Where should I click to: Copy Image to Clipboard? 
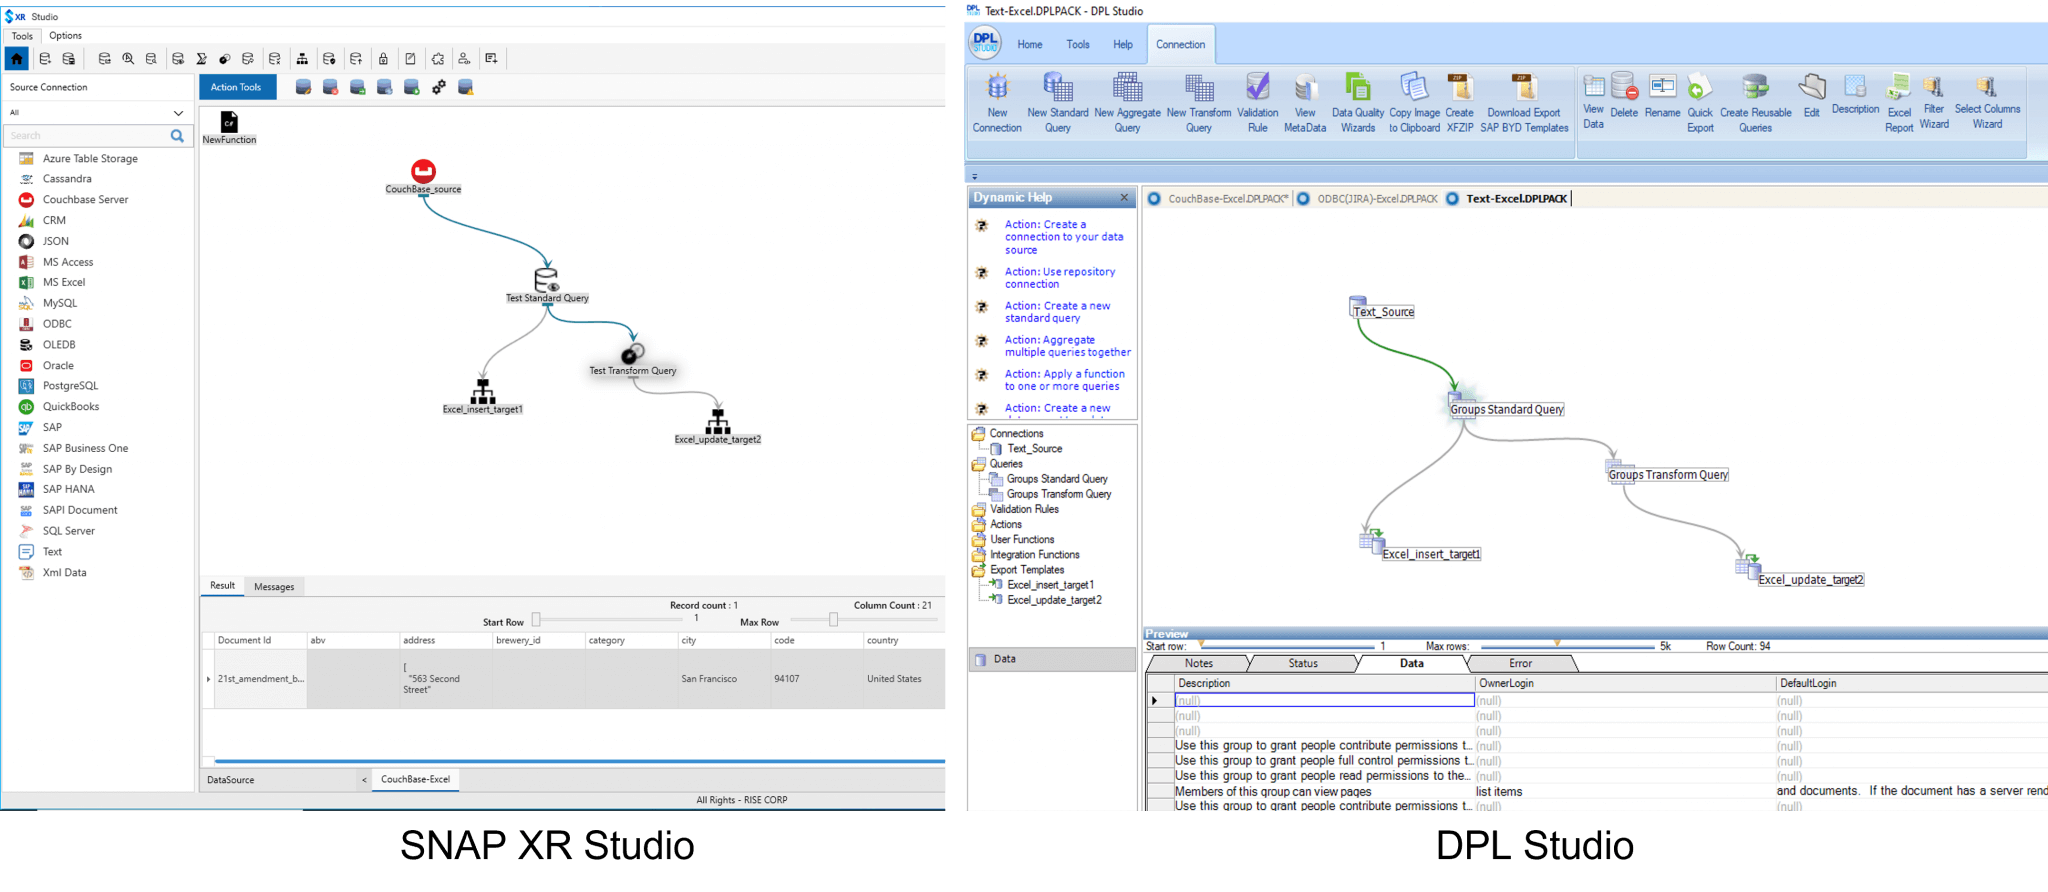click(1414, 103)
